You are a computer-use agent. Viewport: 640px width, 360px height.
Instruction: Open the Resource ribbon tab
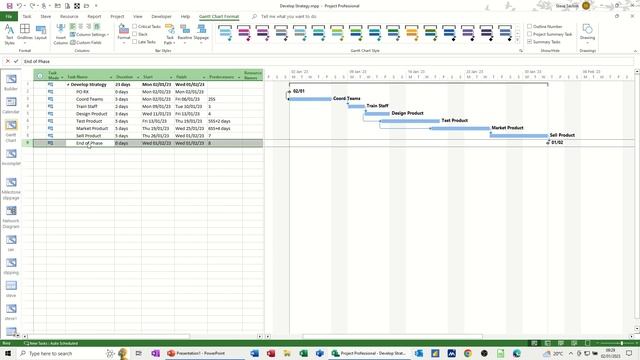click(69, 16)
